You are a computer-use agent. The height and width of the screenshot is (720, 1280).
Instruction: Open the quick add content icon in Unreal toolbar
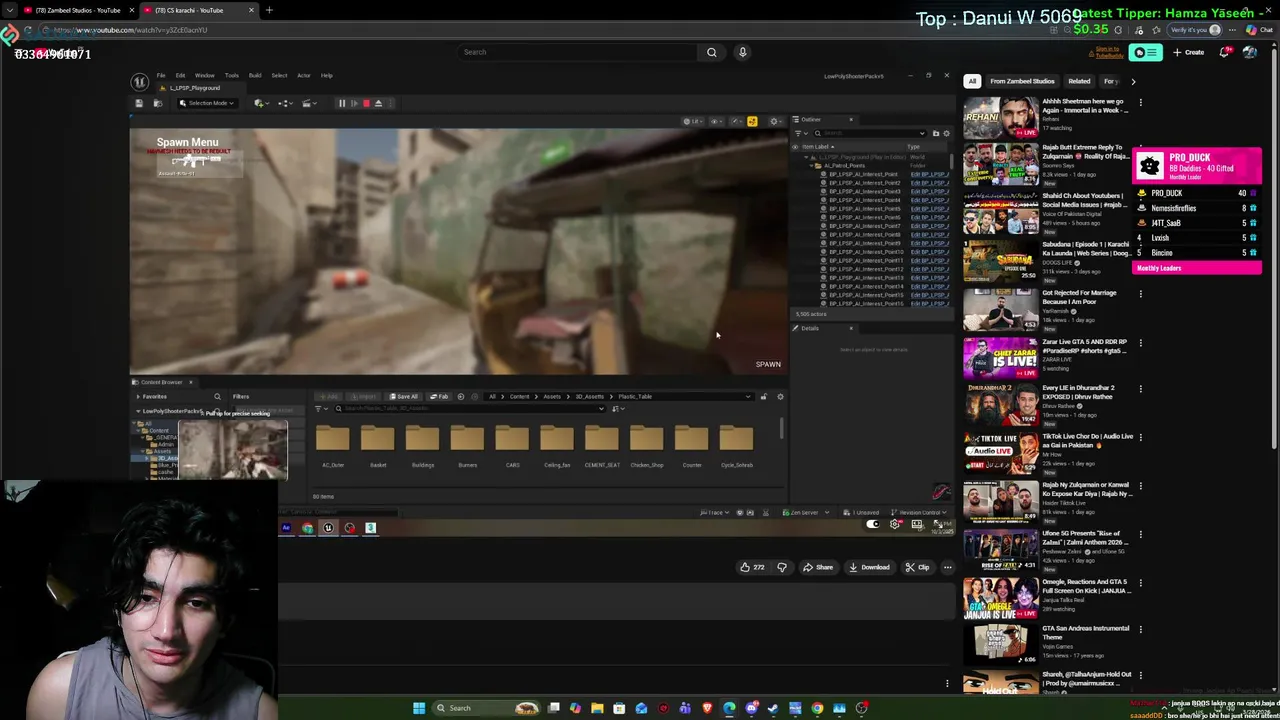click(x=260, y=103)
